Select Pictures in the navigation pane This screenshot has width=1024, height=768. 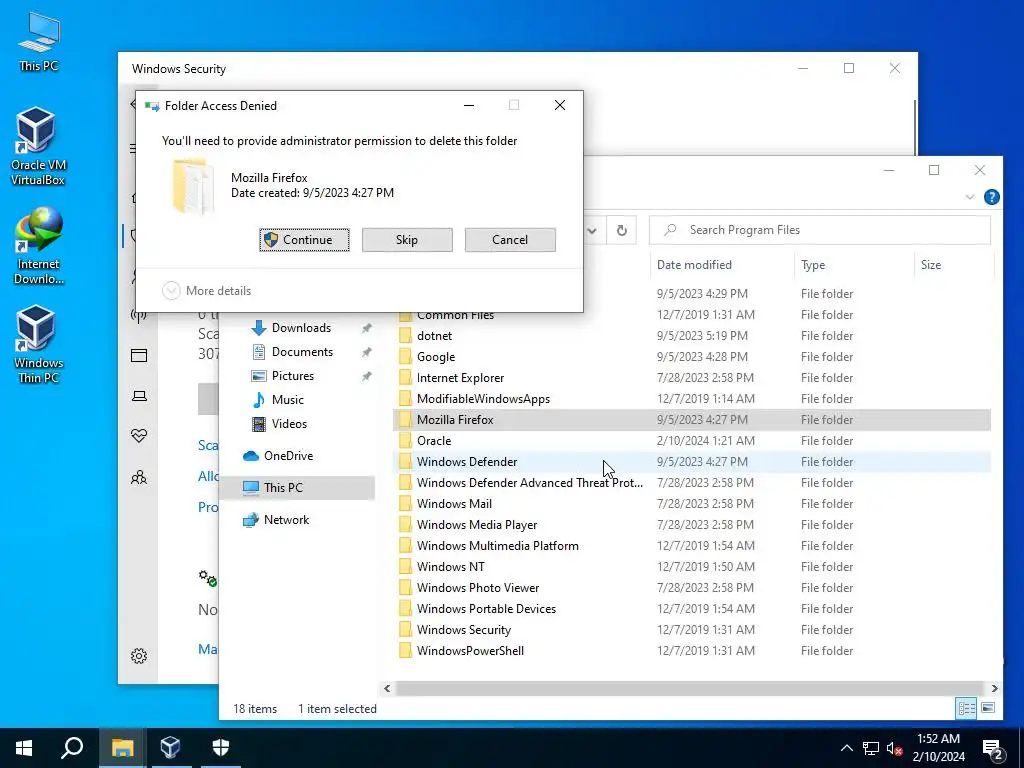pyautogui.click(x=293, y=376)
